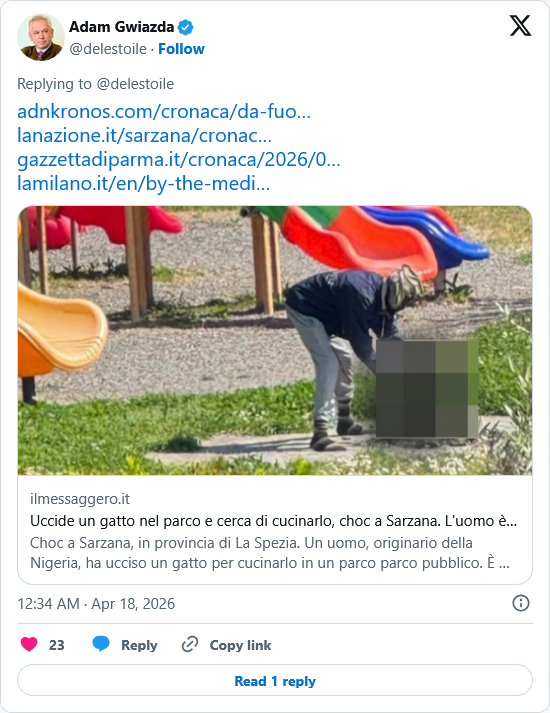Open the tweet info circle icon

coord(521,603)
